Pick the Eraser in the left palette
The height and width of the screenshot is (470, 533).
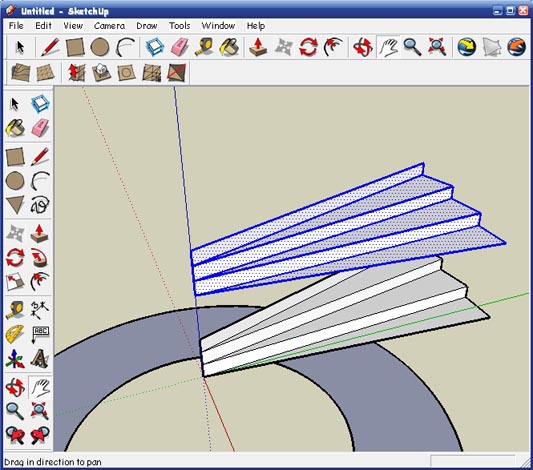point(40,128)
